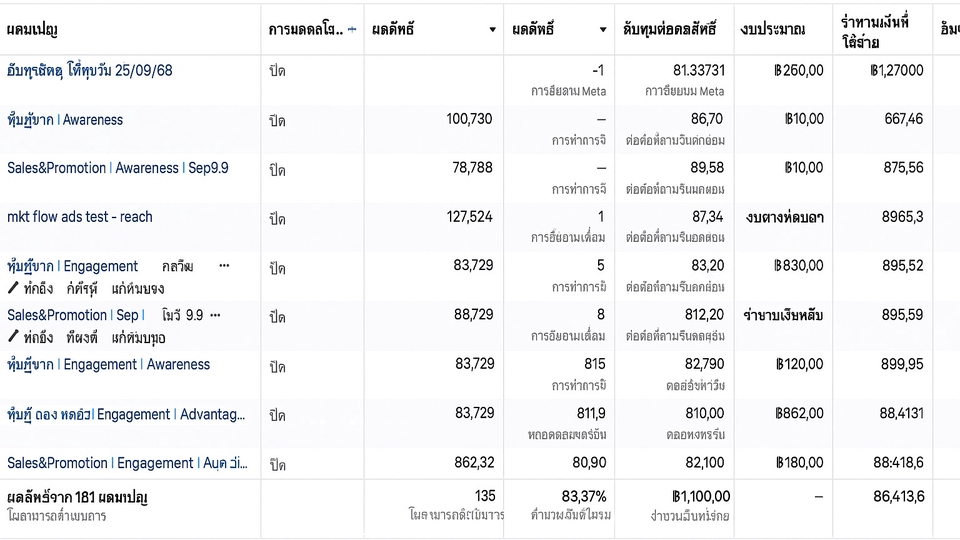Open the first Awareness-only campaign link
This screenshot has height=540, width=960.
tap(65, 120)
